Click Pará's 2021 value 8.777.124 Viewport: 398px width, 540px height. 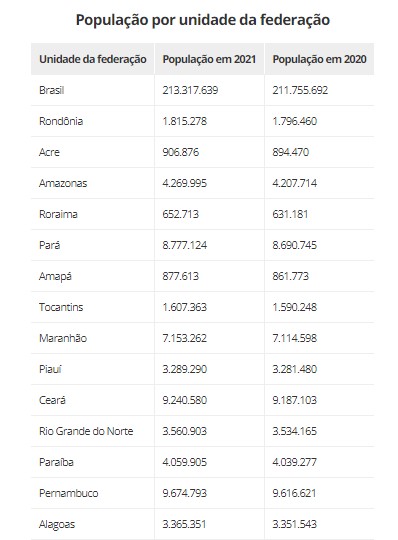185,245
